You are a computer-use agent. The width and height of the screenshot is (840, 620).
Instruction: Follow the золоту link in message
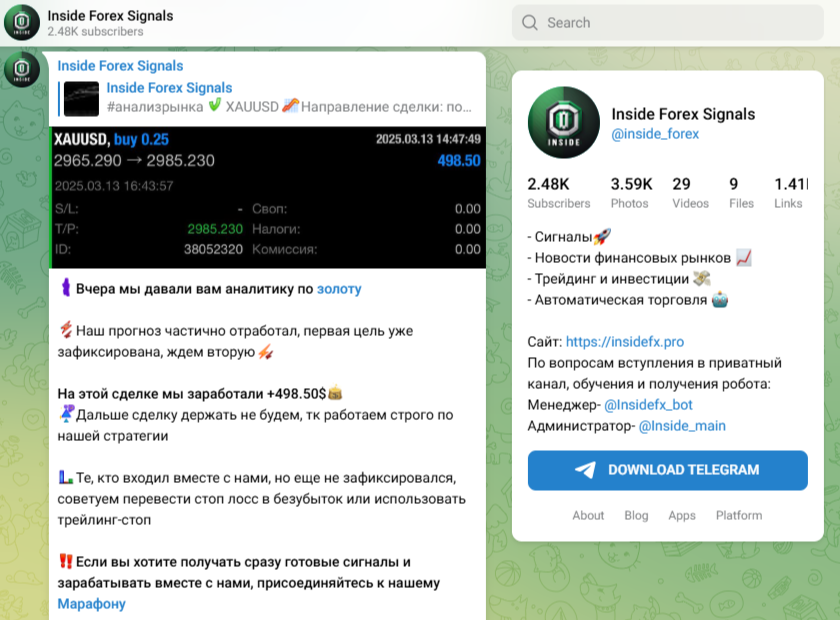coord(339,289)
